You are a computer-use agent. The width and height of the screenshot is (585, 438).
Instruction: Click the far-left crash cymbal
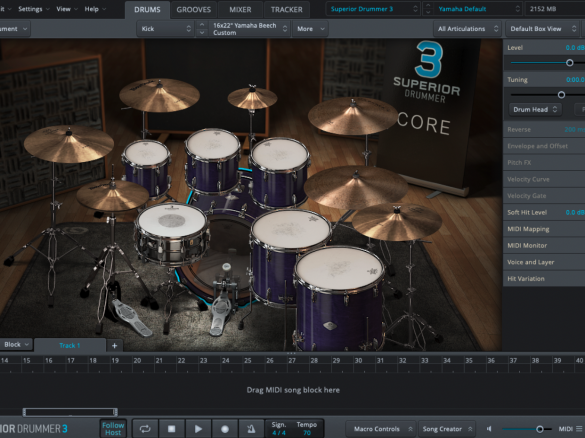tap(69, 143)
